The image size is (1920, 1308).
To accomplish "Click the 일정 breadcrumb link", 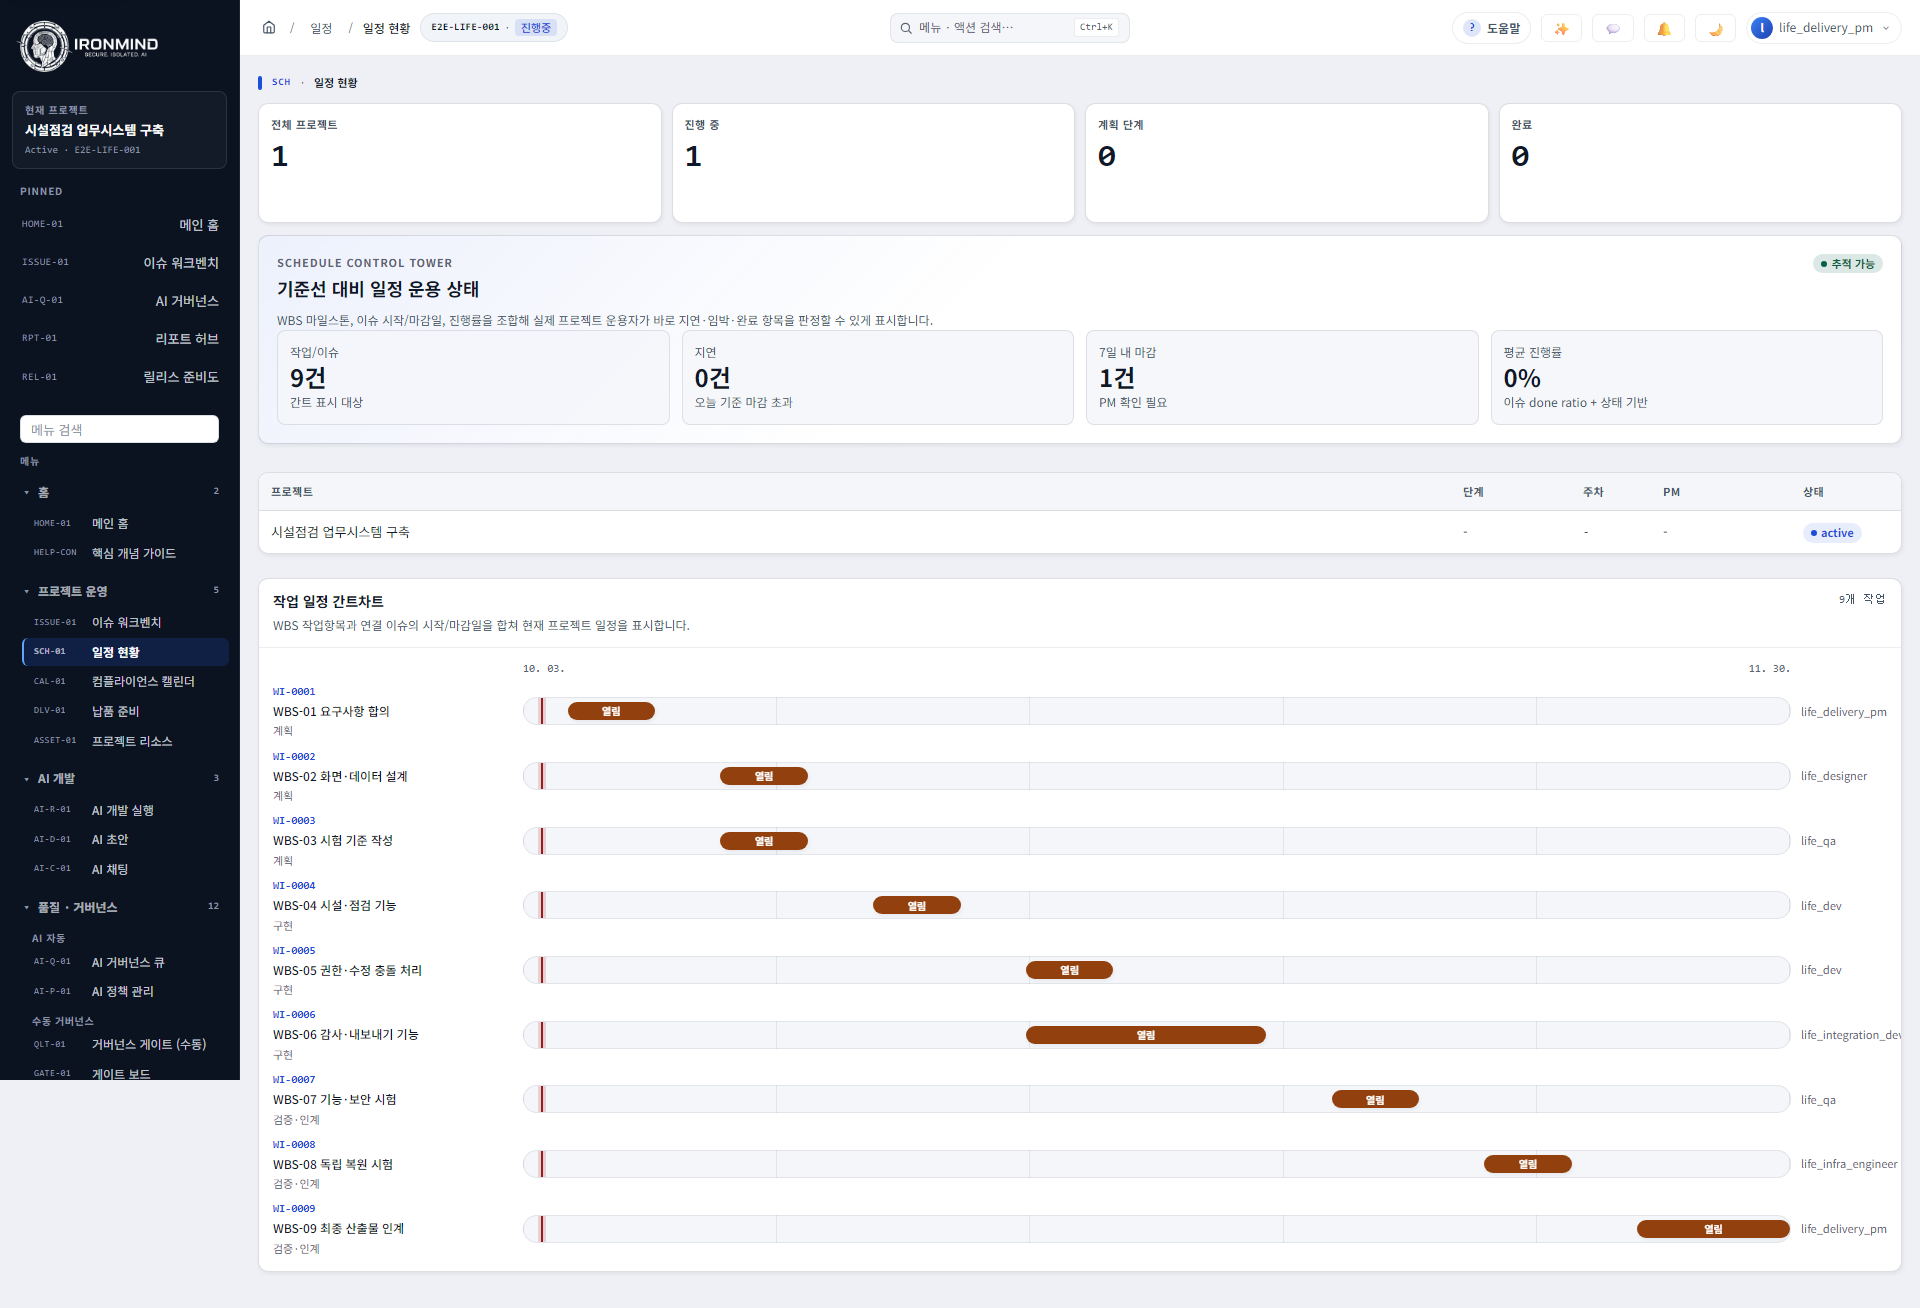I will pyautogui.click(x=321, y=28).
